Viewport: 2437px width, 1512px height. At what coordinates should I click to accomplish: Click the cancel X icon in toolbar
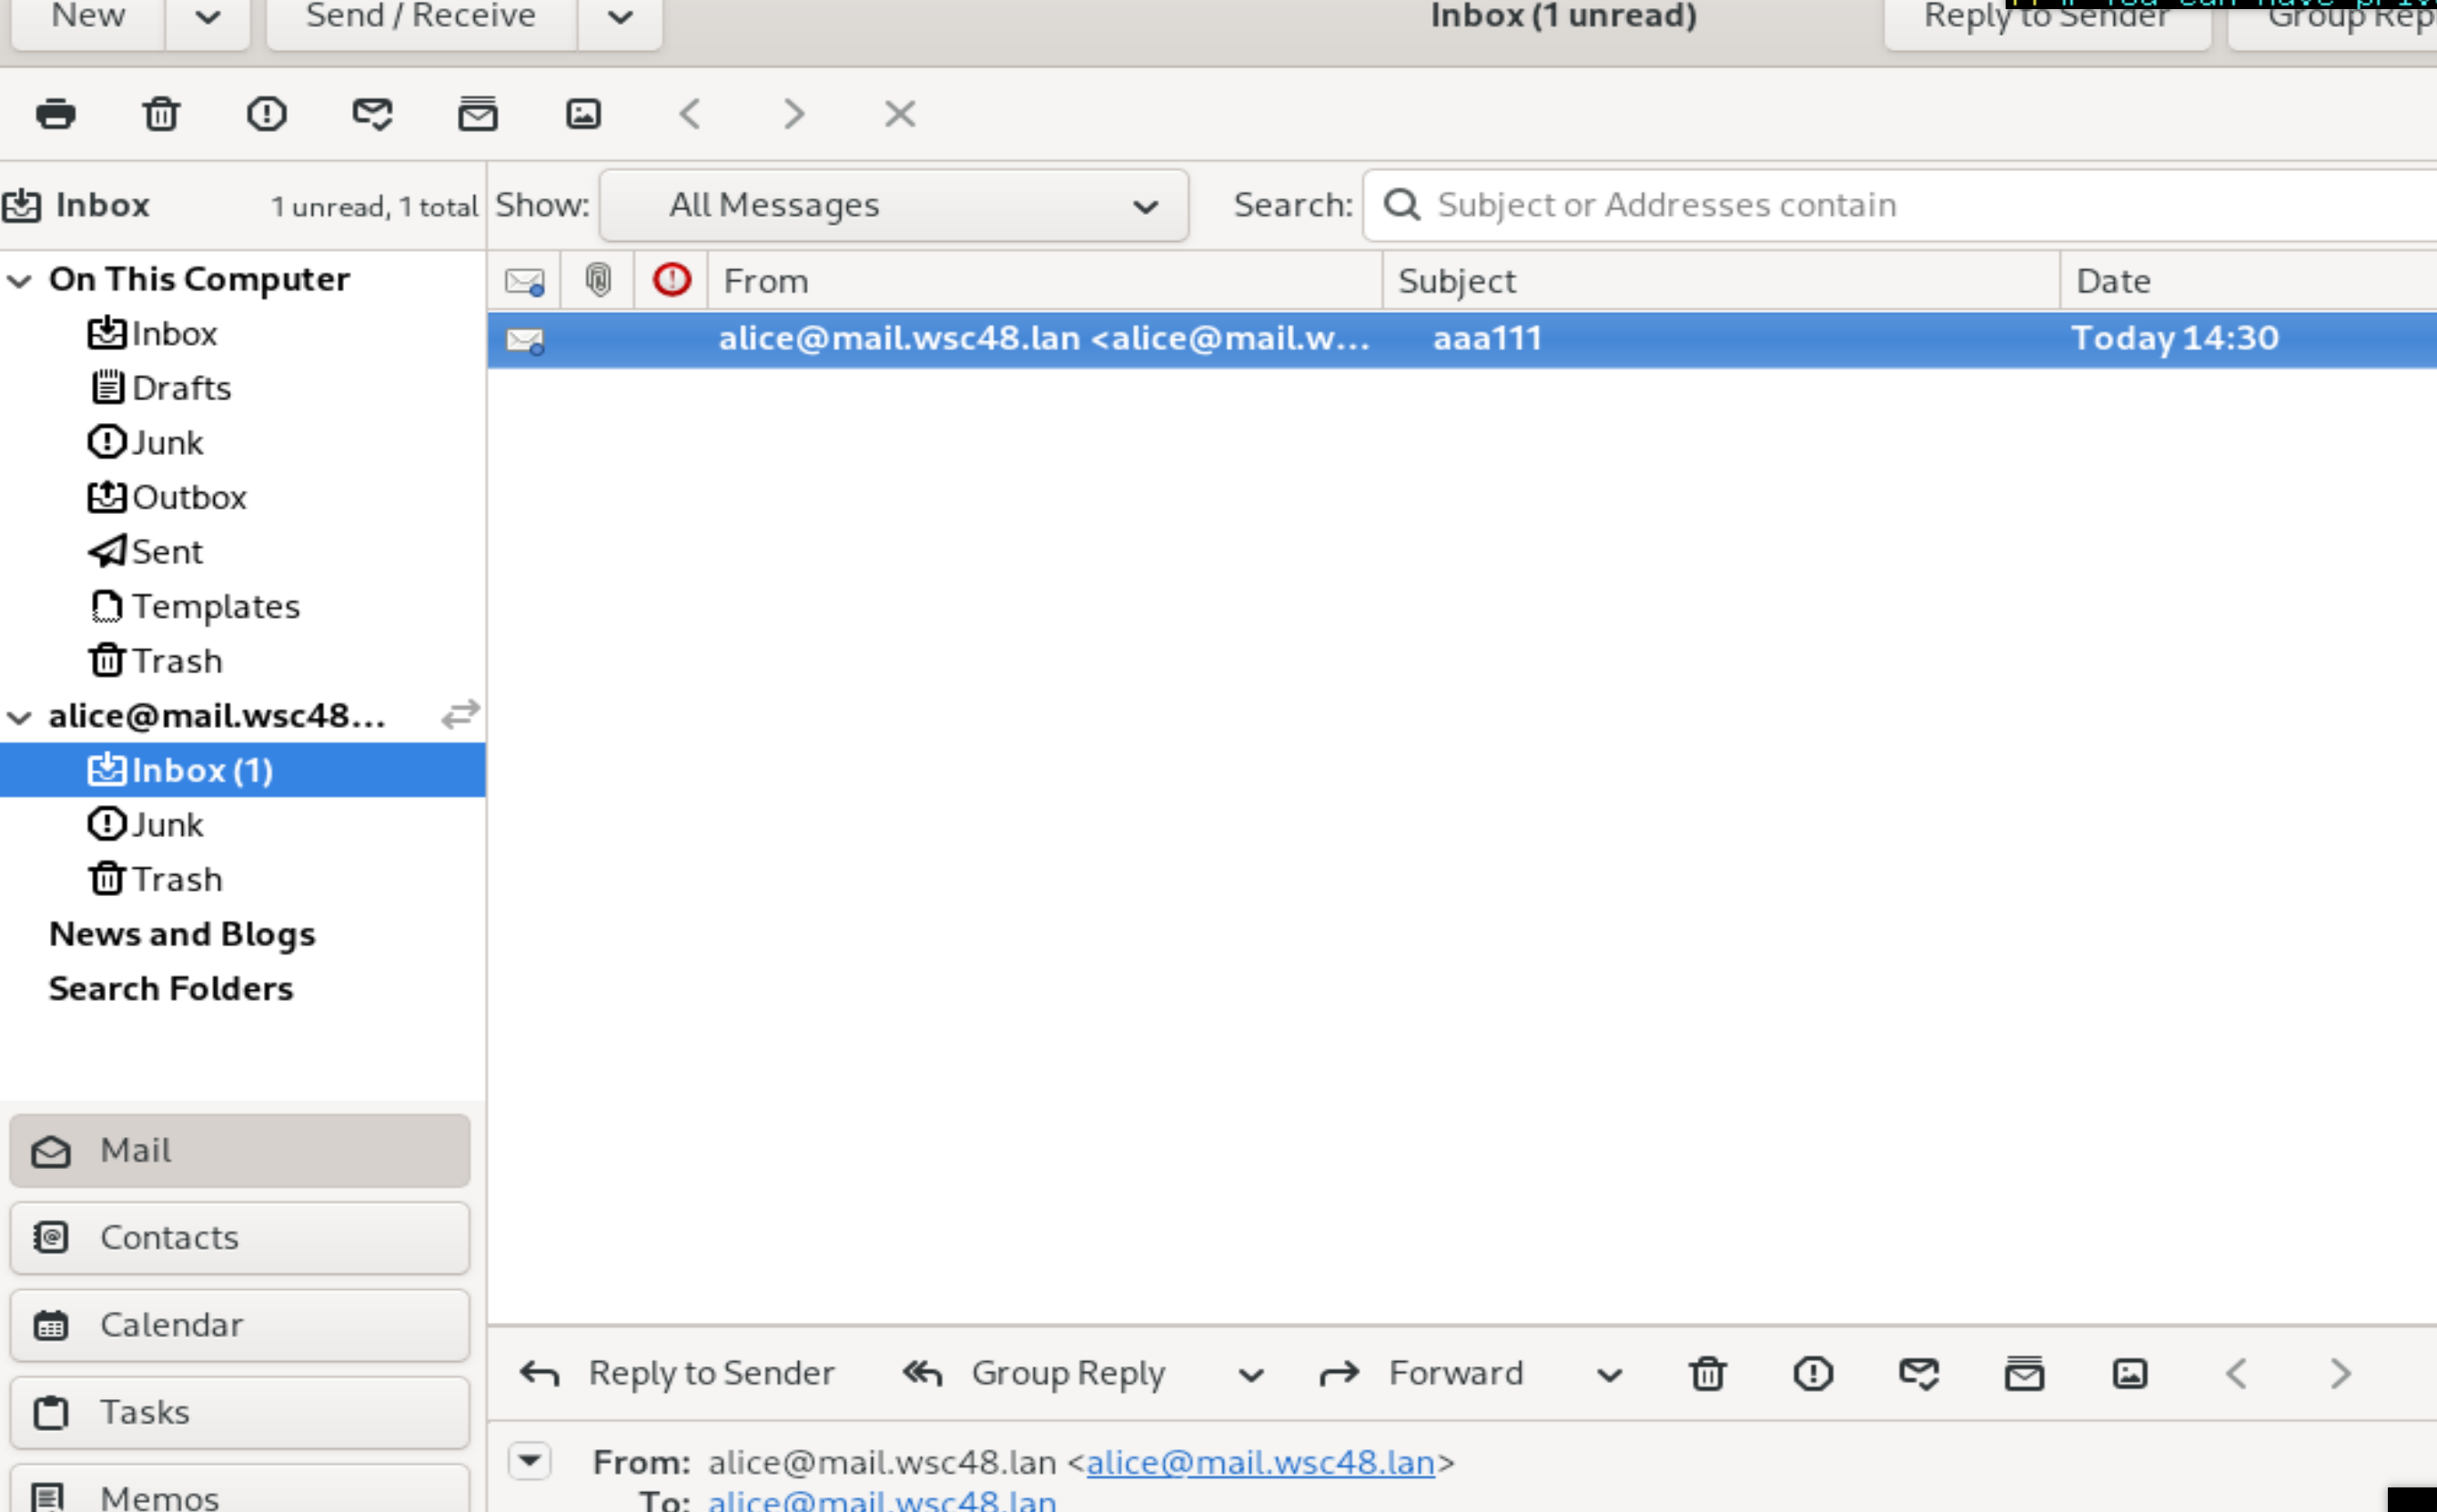click(900, 114)
